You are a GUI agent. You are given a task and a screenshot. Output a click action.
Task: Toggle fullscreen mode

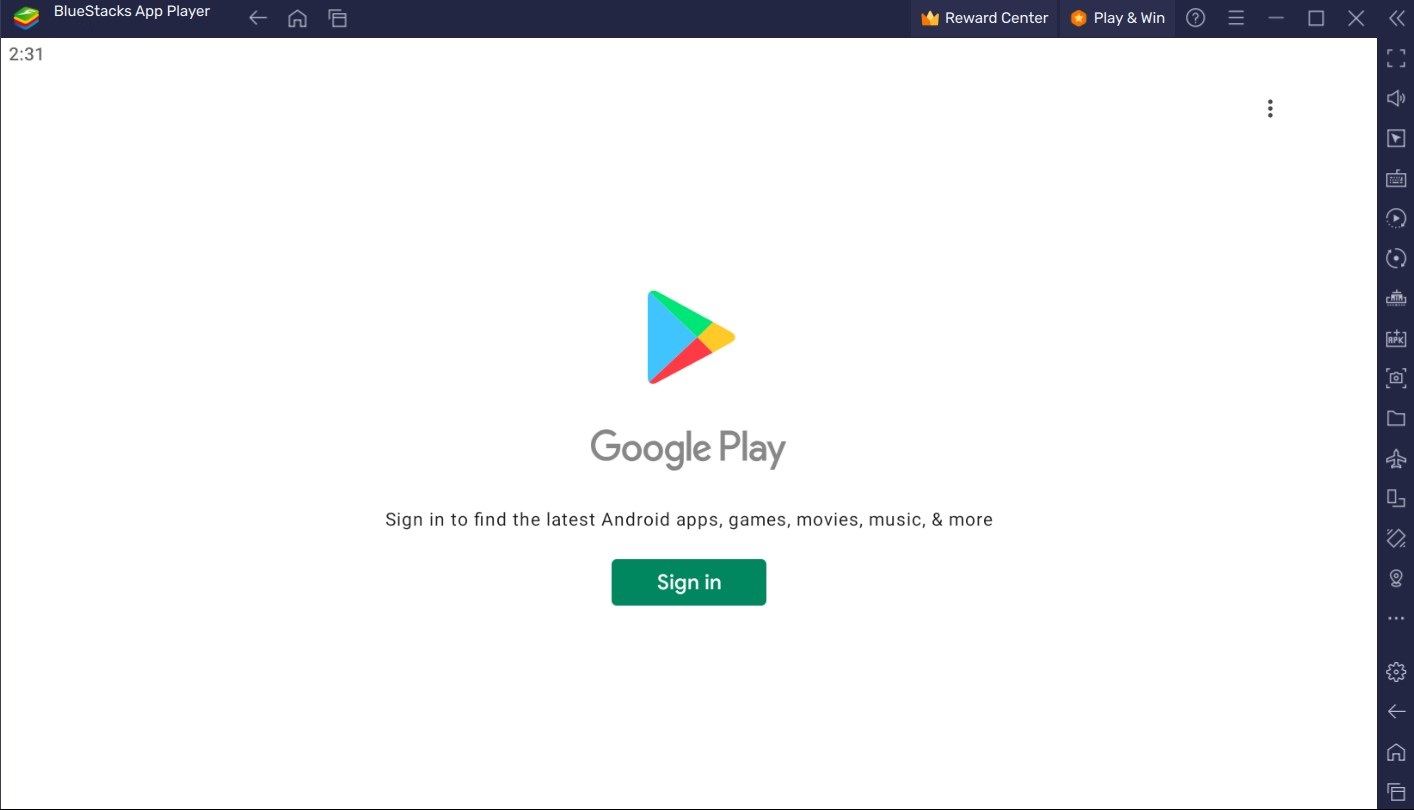(1396, 57)
